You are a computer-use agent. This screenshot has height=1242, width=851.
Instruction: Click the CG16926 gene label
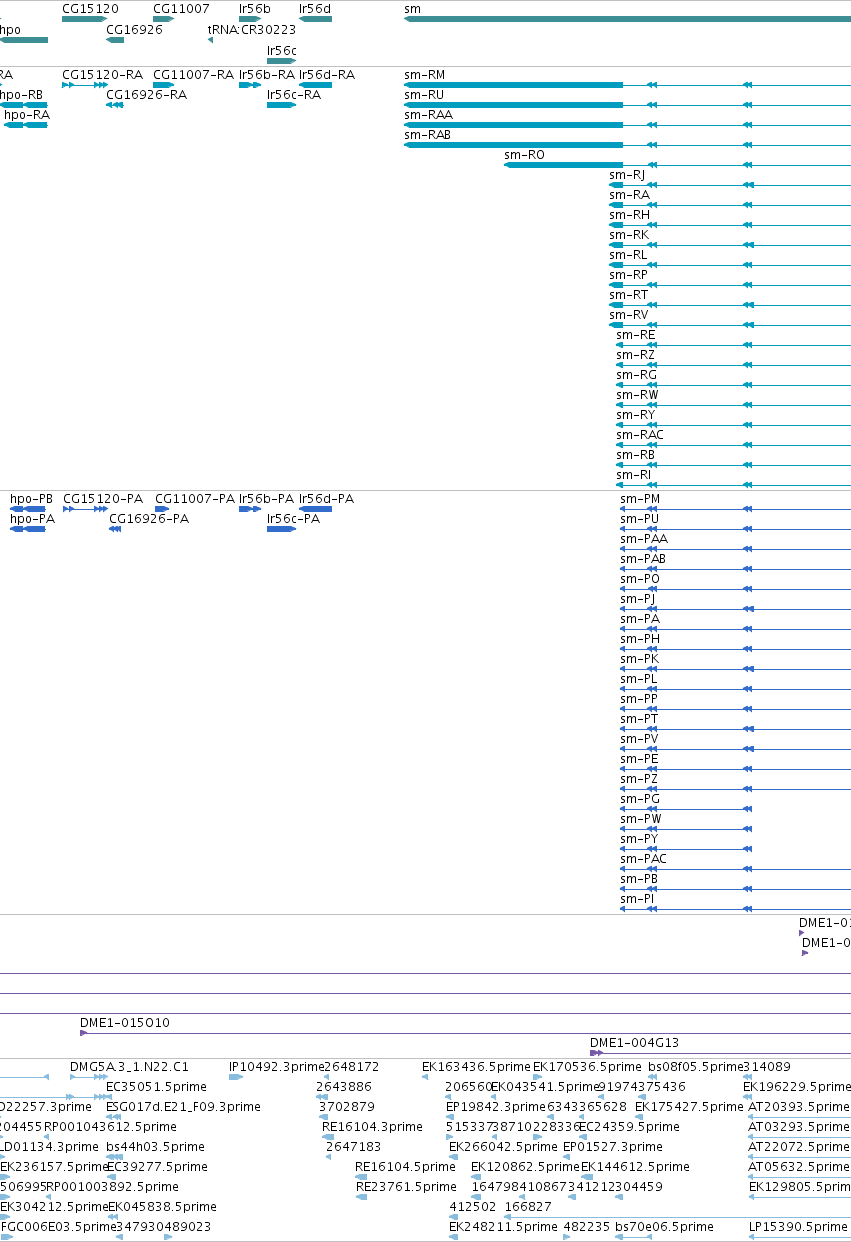click(x=134, y=29)
